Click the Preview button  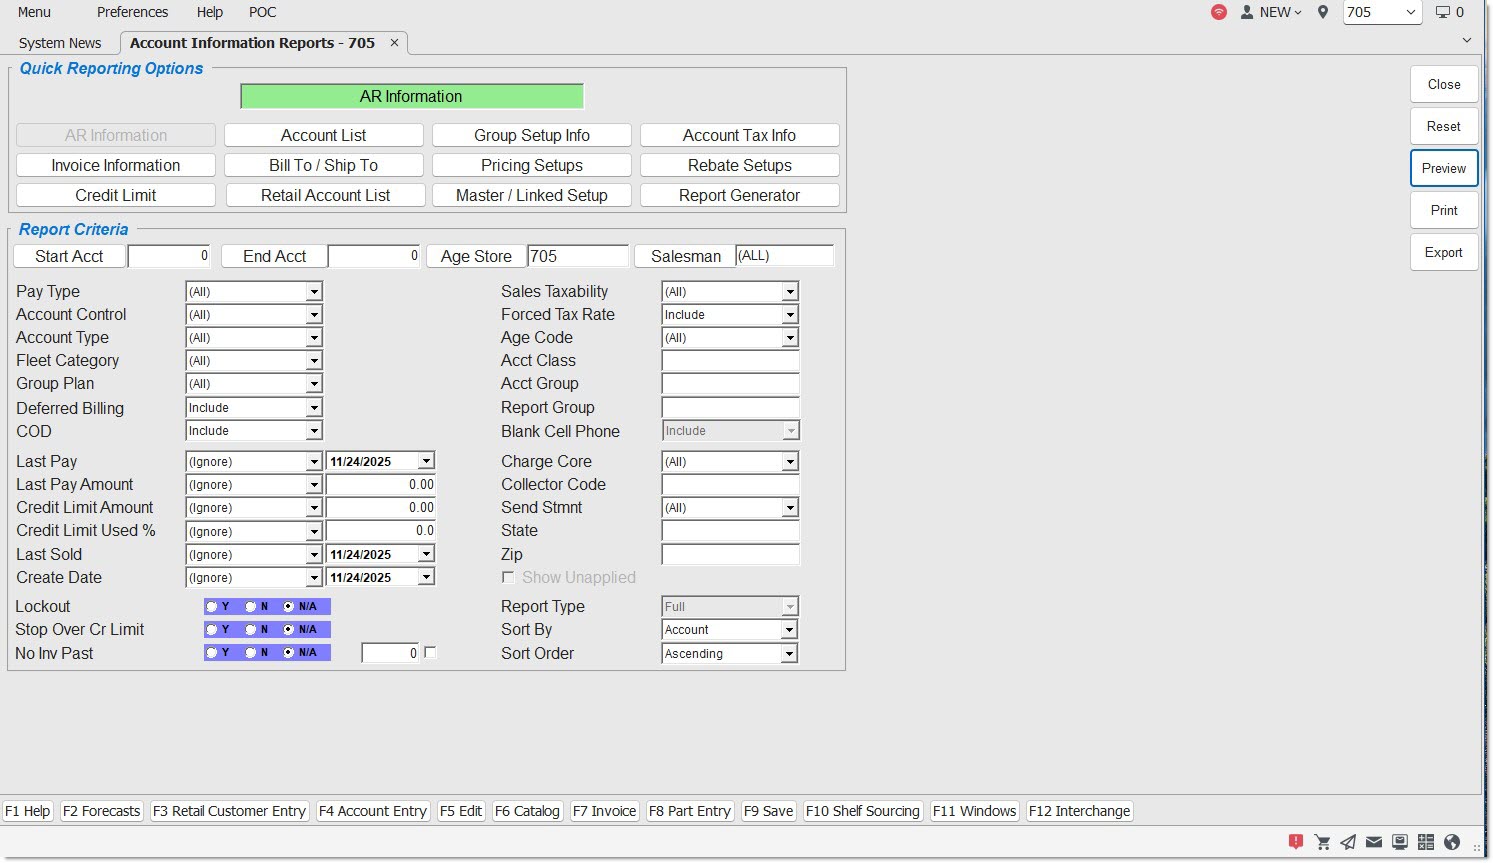[1443, 168]
